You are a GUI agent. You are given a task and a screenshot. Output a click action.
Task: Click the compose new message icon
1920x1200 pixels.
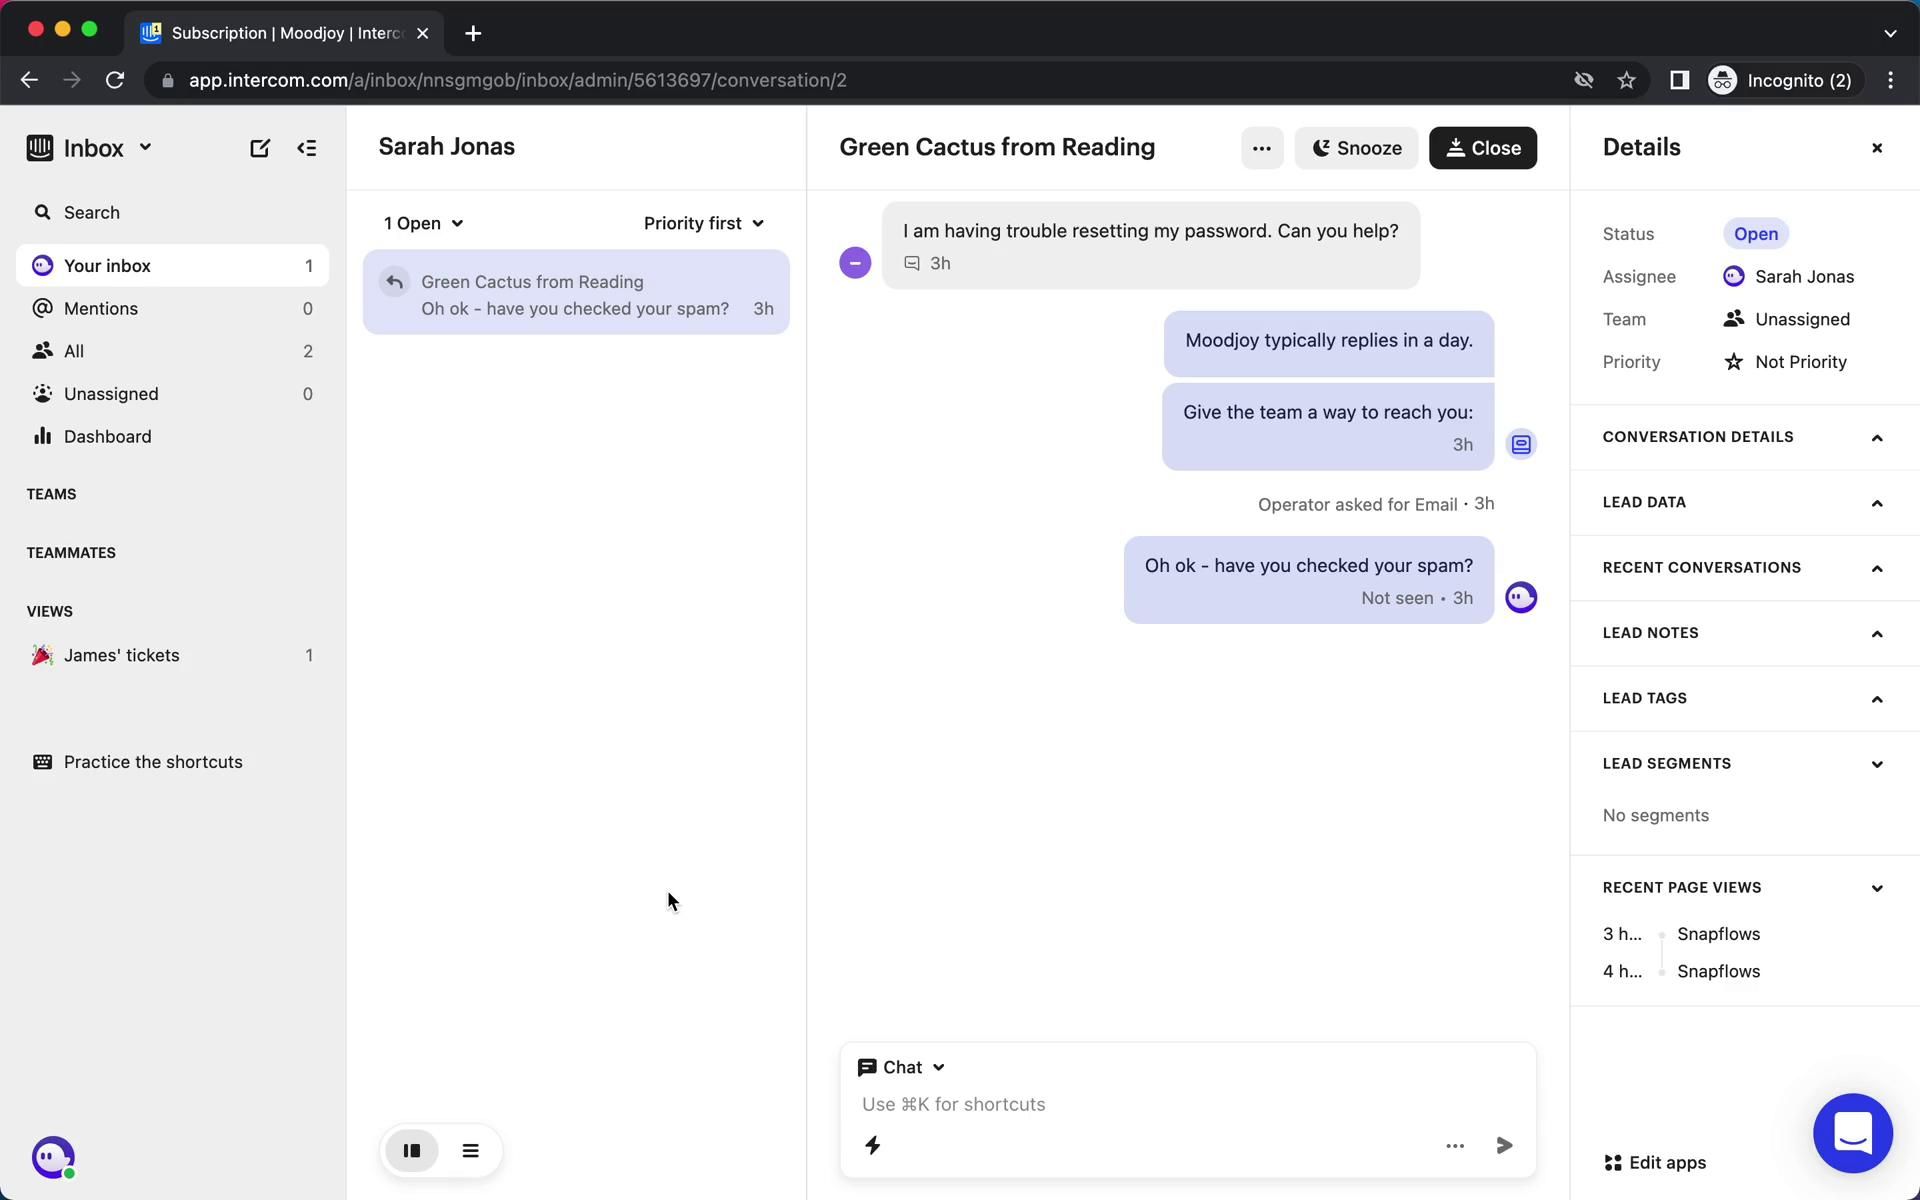tap(259, 148)
